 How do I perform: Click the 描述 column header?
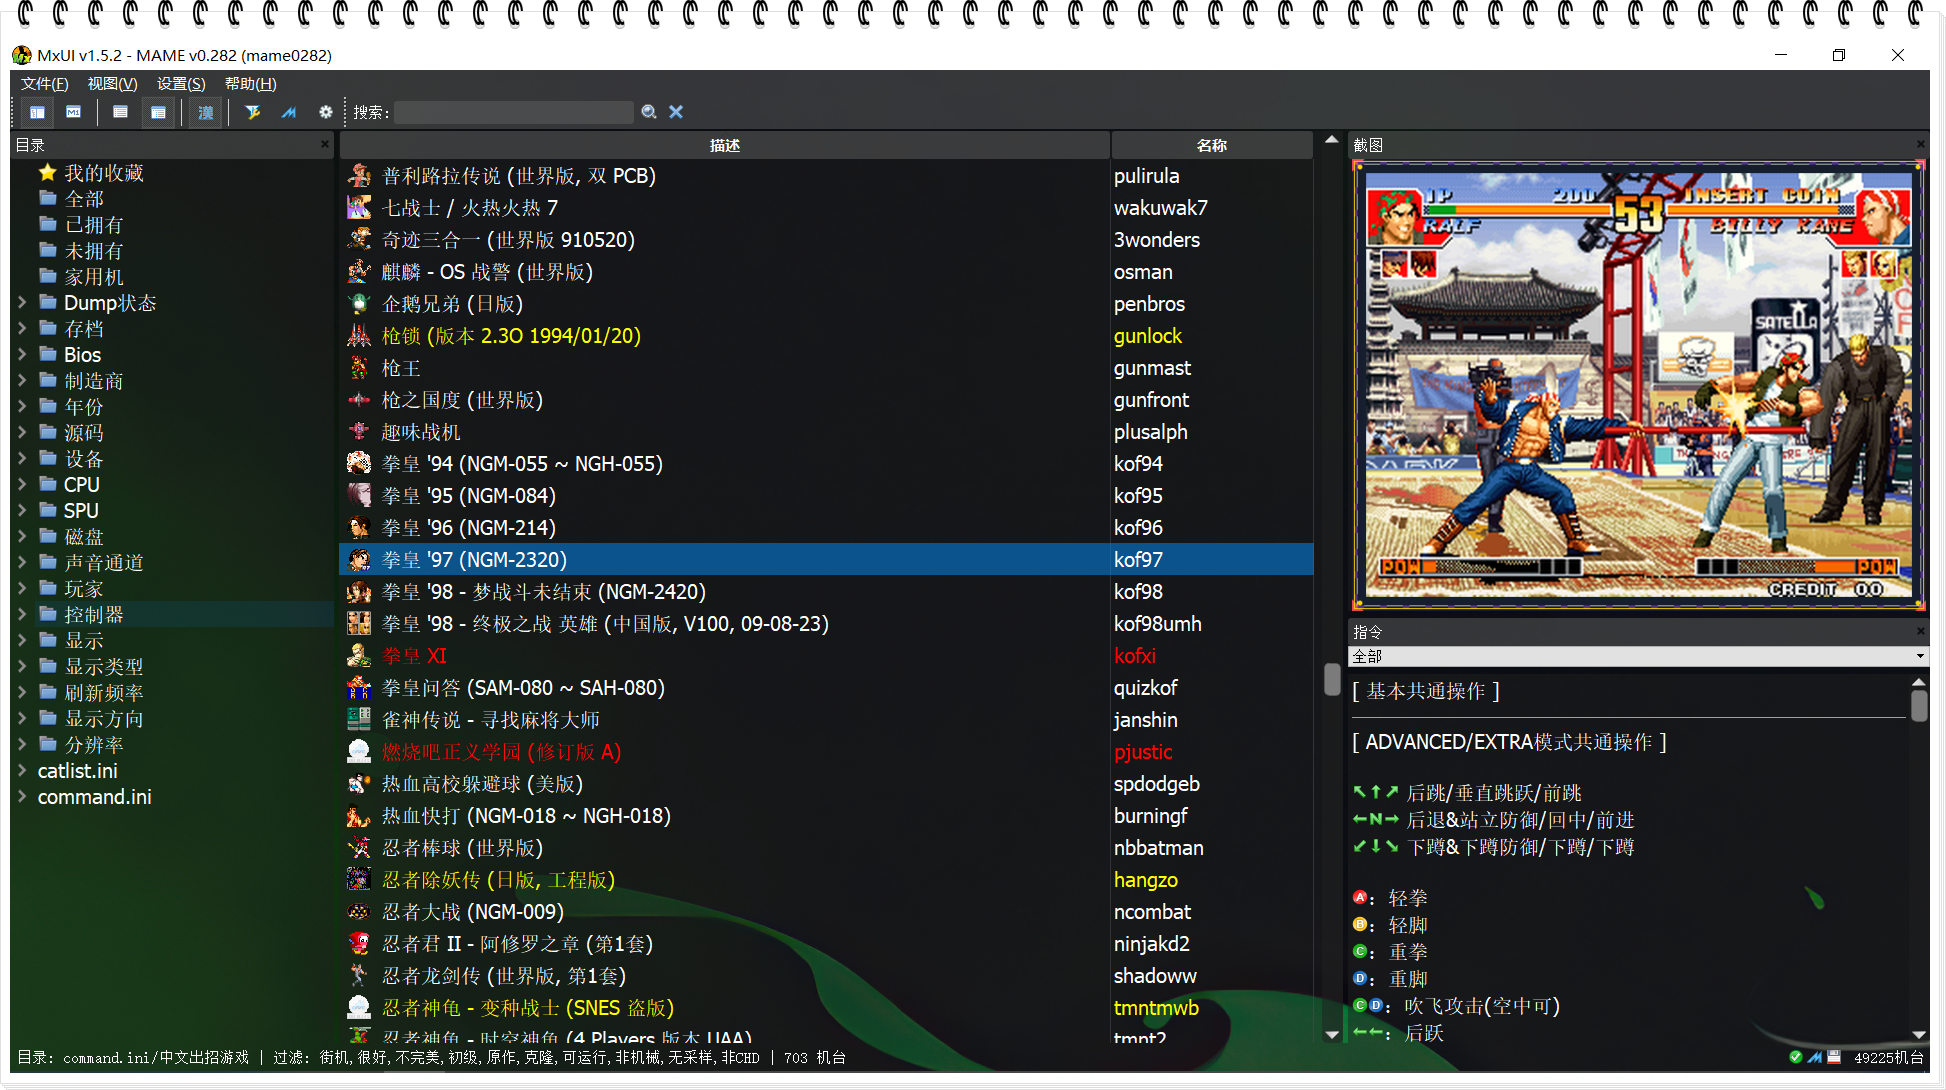[724, 144]
